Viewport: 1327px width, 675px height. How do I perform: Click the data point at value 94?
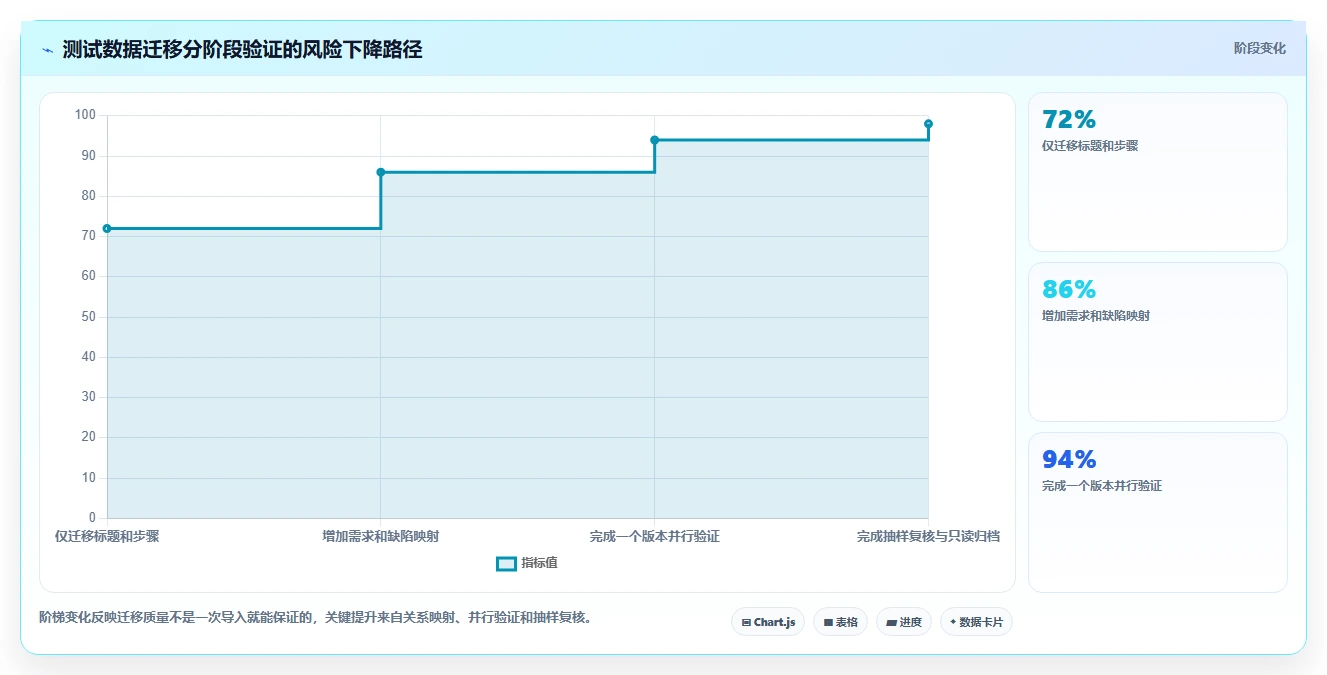(x=655, y=140)
